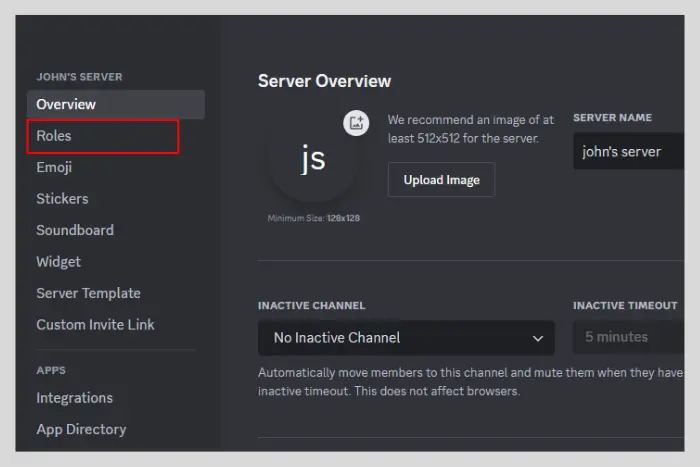Image resolution: width=700 pixels, height=467 pixels.
Task: Click the SERVER NAME label
Action: 612,118
